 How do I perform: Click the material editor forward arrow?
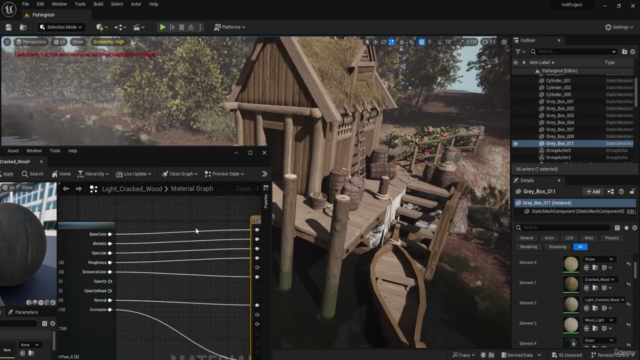pos(78,189)
